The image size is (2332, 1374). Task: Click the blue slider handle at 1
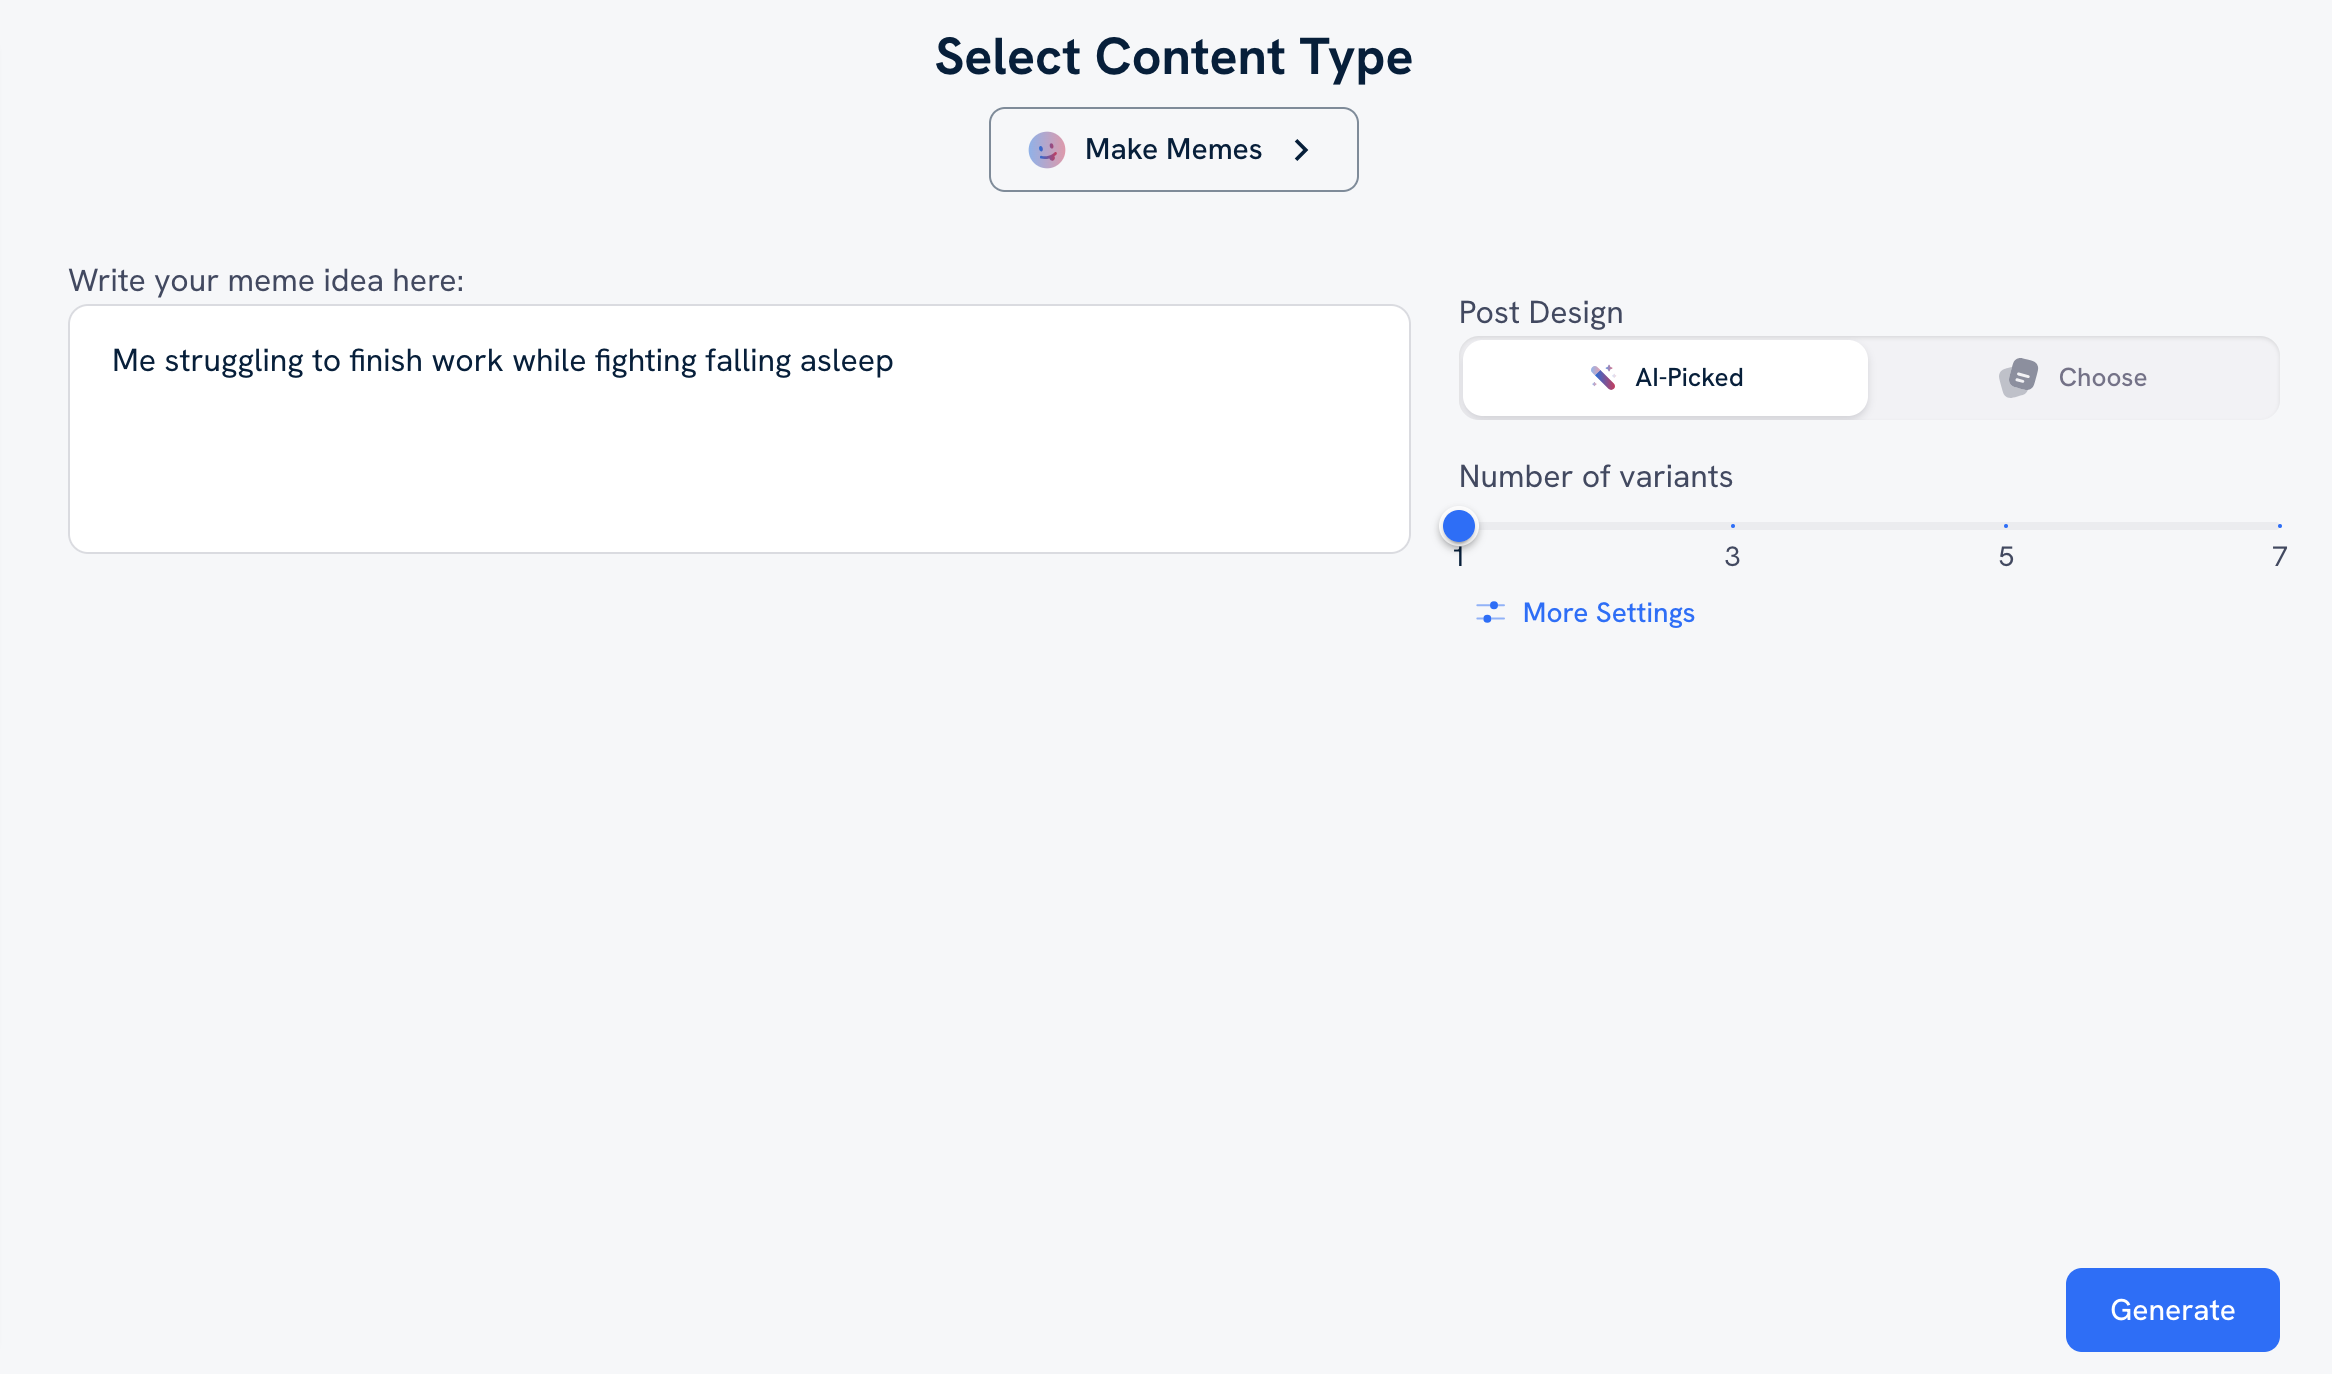tap(1459, 525)
